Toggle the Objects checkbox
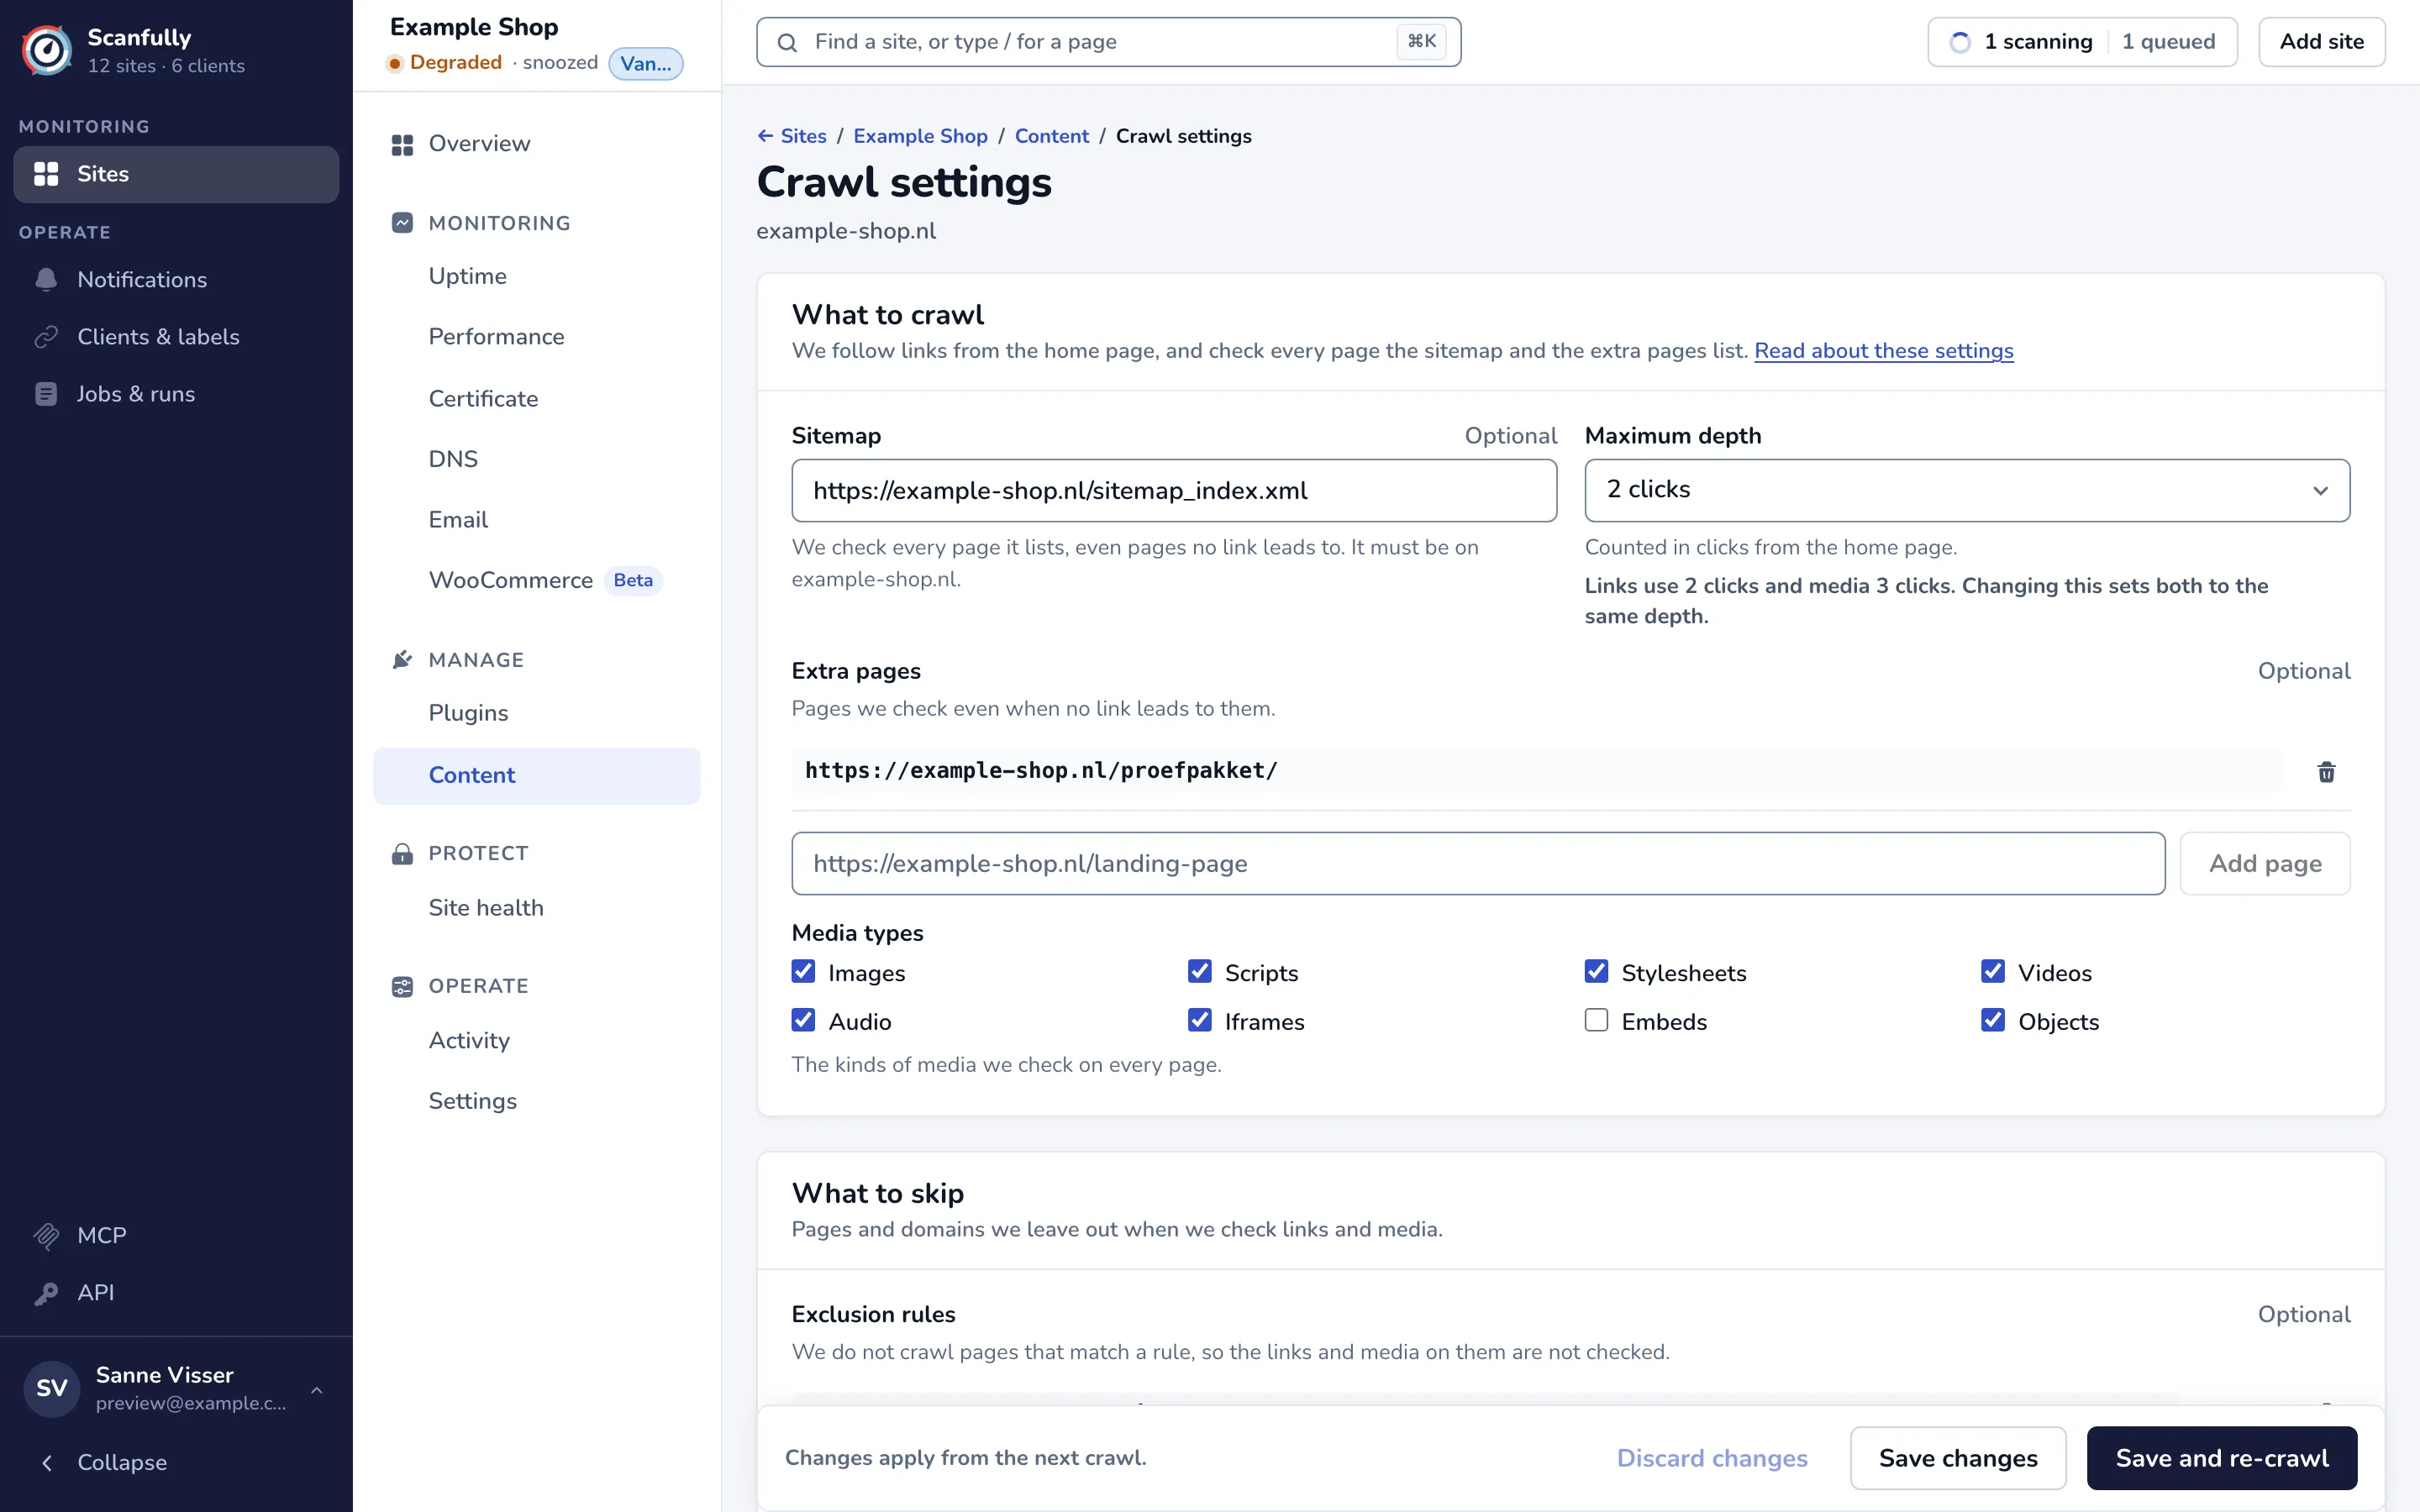 [1993, 1020]
